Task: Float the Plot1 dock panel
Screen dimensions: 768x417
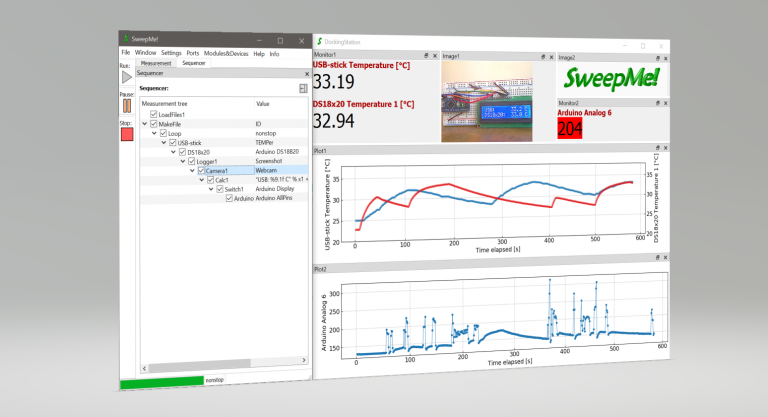Action: [x=658, y=147]
